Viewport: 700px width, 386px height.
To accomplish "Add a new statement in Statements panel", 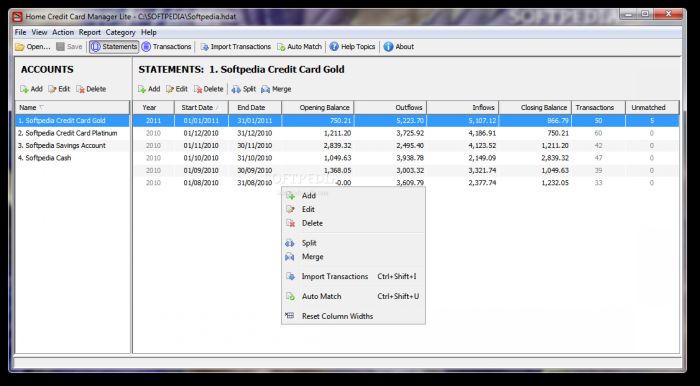I will [149, 89].
